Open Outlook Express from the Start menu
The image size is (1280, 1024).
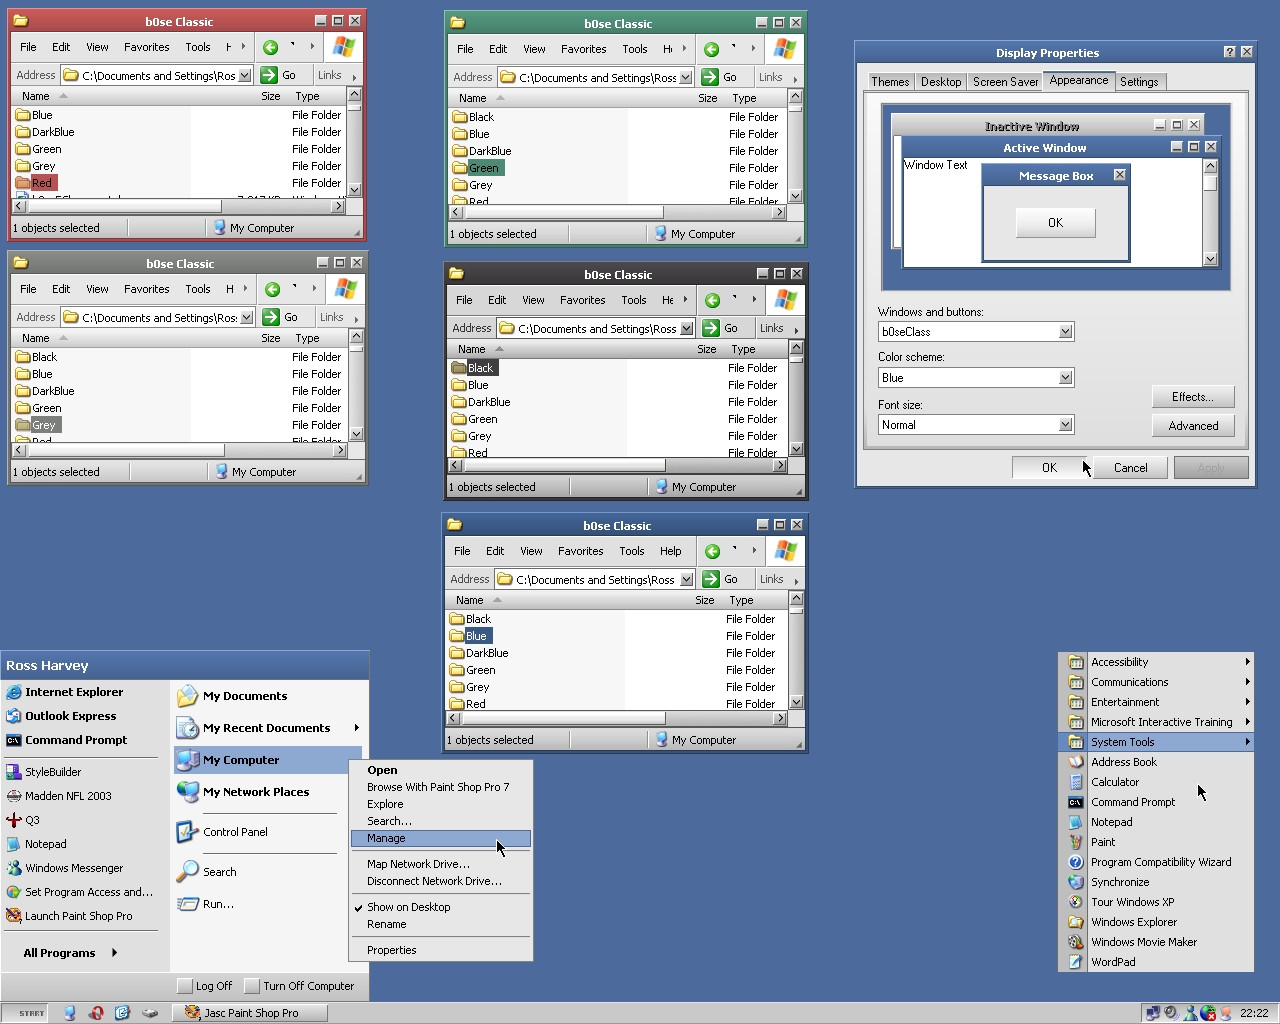coord(61,716)
